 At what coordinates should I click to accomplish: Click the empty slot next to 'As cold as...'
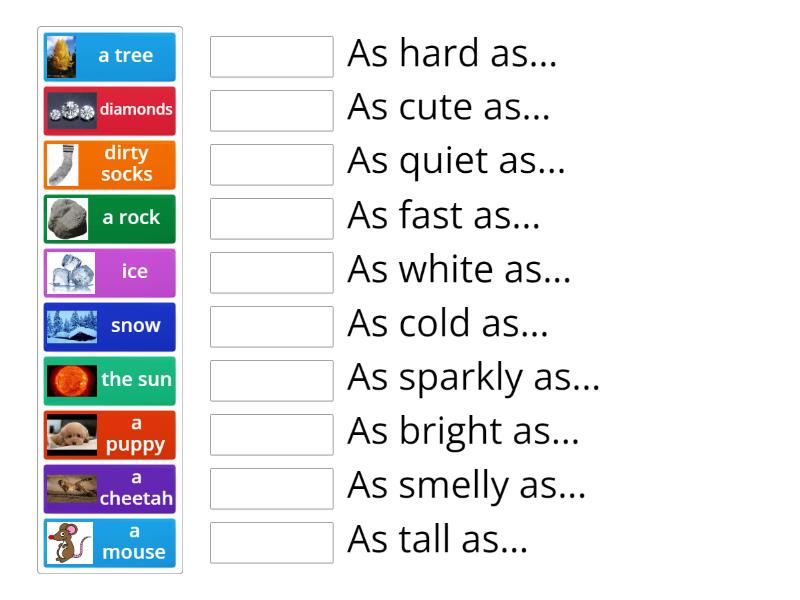click(271, 326)
